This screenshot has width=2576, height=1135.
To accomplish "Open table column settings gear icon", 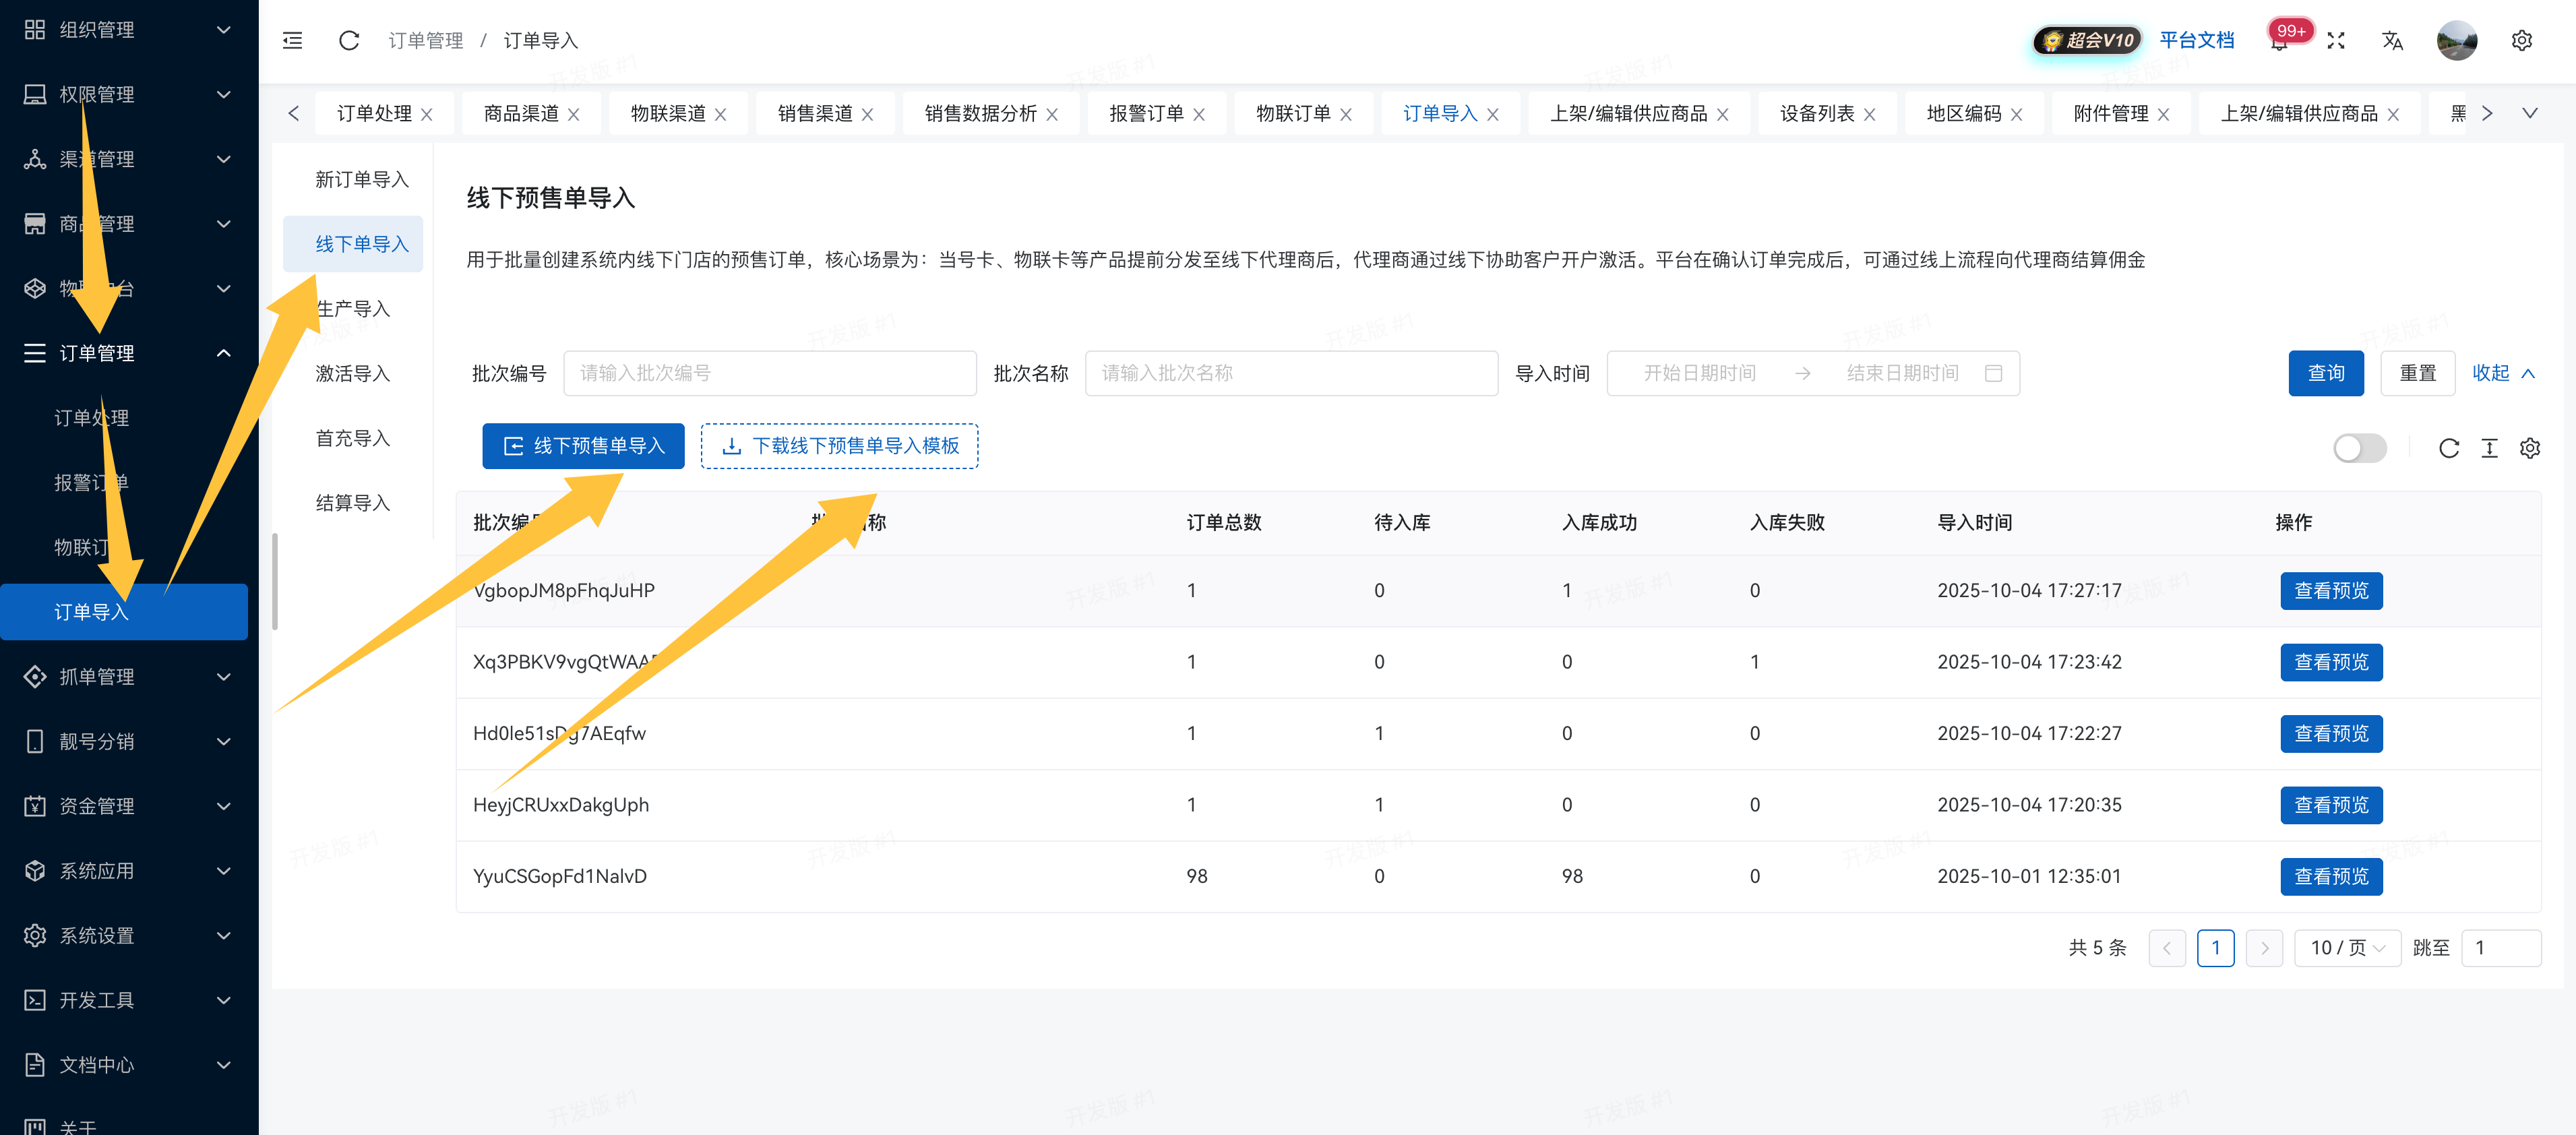I will coord(2530,448).
